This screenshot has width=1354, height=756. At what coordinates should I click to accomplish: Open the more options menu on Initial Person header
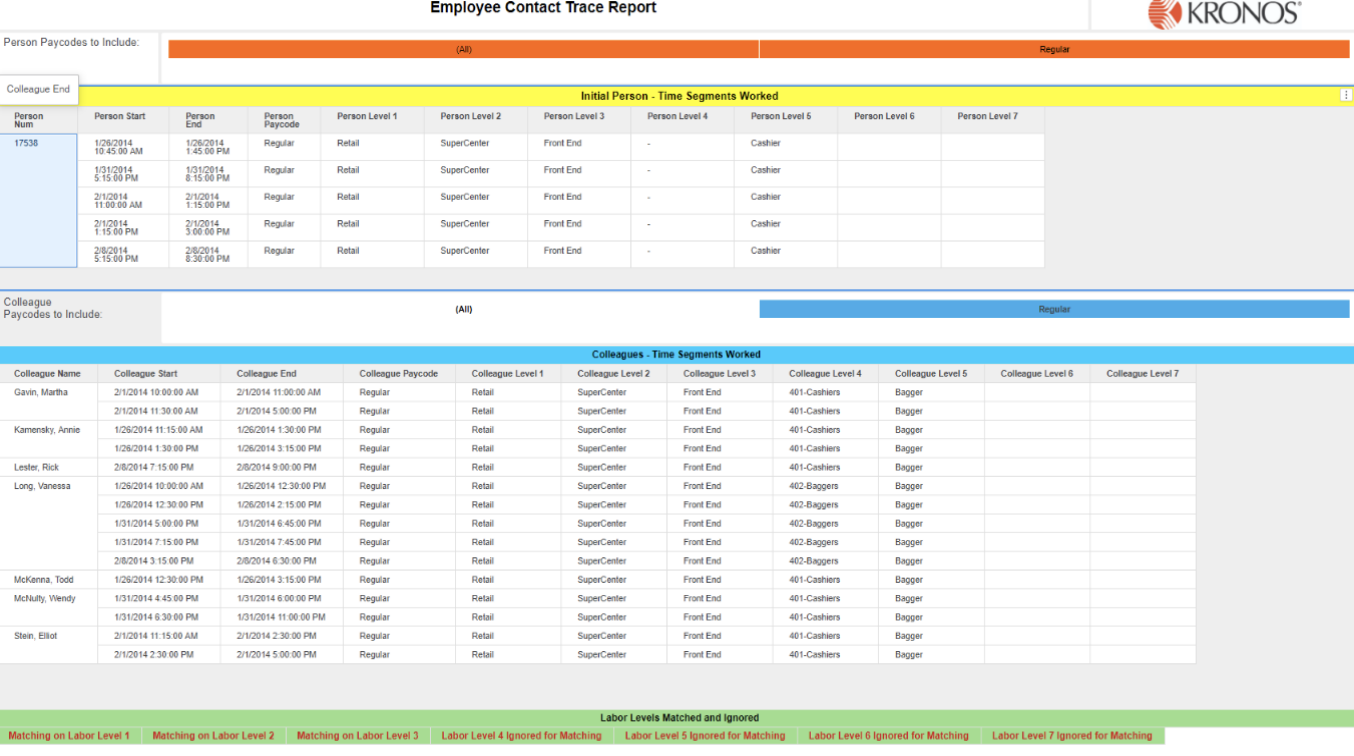click(x=1345, y=95)
